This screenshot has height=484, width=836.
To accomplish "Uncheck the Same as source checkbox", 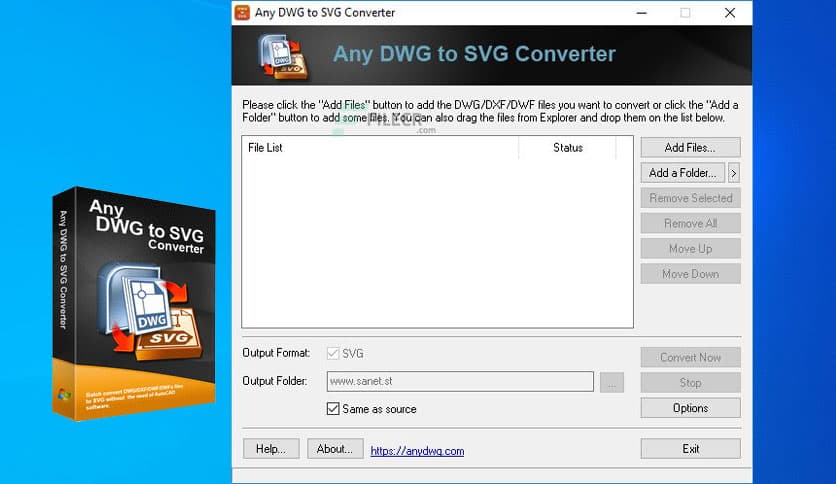I will [x=333, y=409].
